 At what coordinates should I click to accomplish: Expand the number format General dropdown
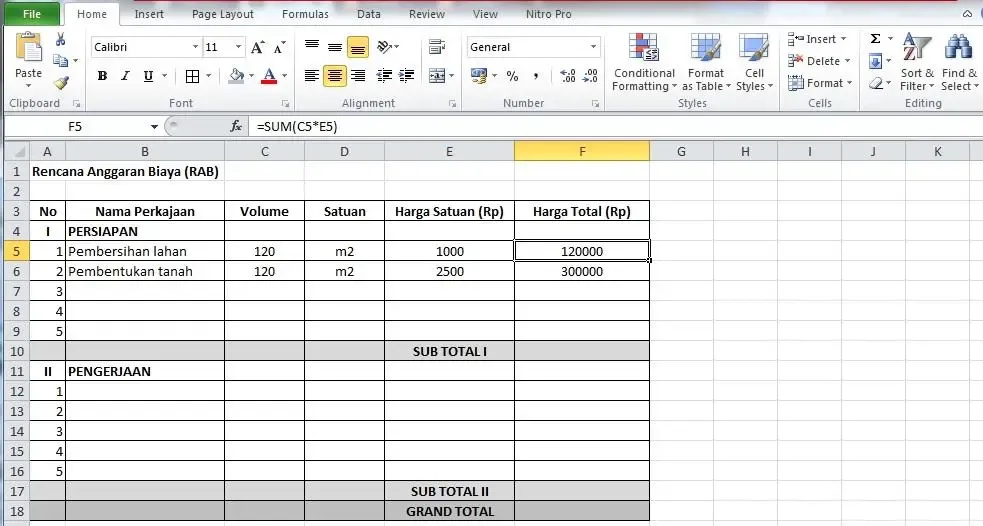coord(593,47)
